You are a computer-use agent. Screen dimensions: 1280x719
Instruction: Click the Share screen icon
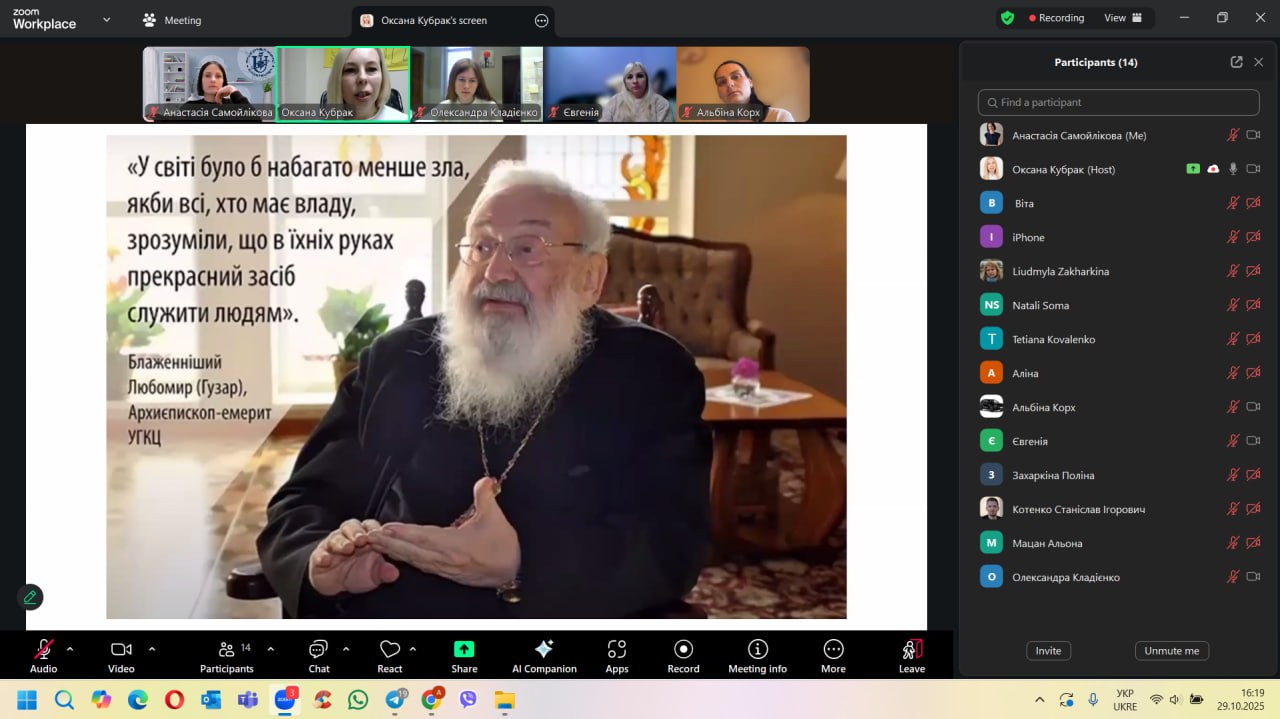click(464, 655)
